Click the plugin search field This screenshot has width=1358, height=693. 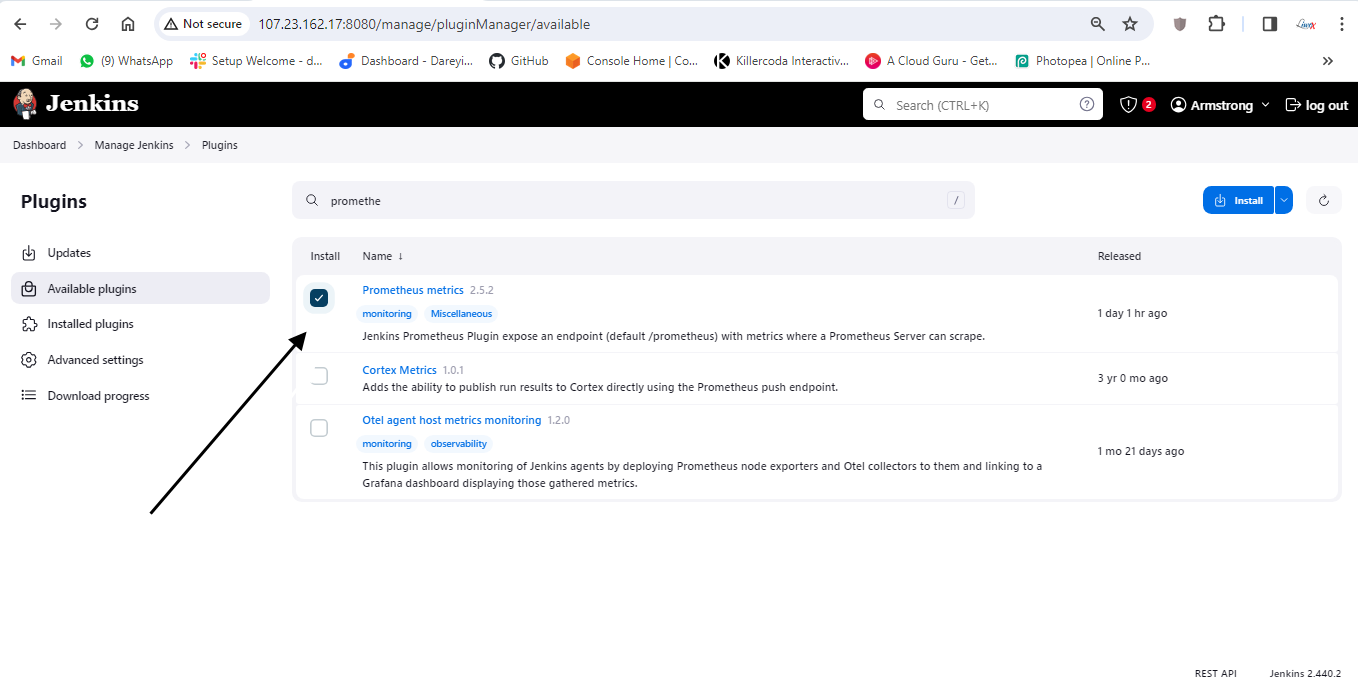(x=632, y=200)
